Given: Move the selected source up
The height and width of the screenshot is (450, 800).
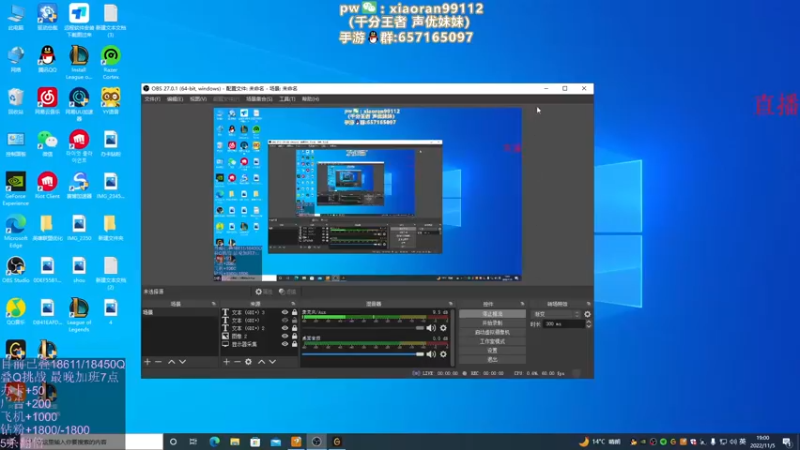Looking at the screenshot, I should pos(261,362).
